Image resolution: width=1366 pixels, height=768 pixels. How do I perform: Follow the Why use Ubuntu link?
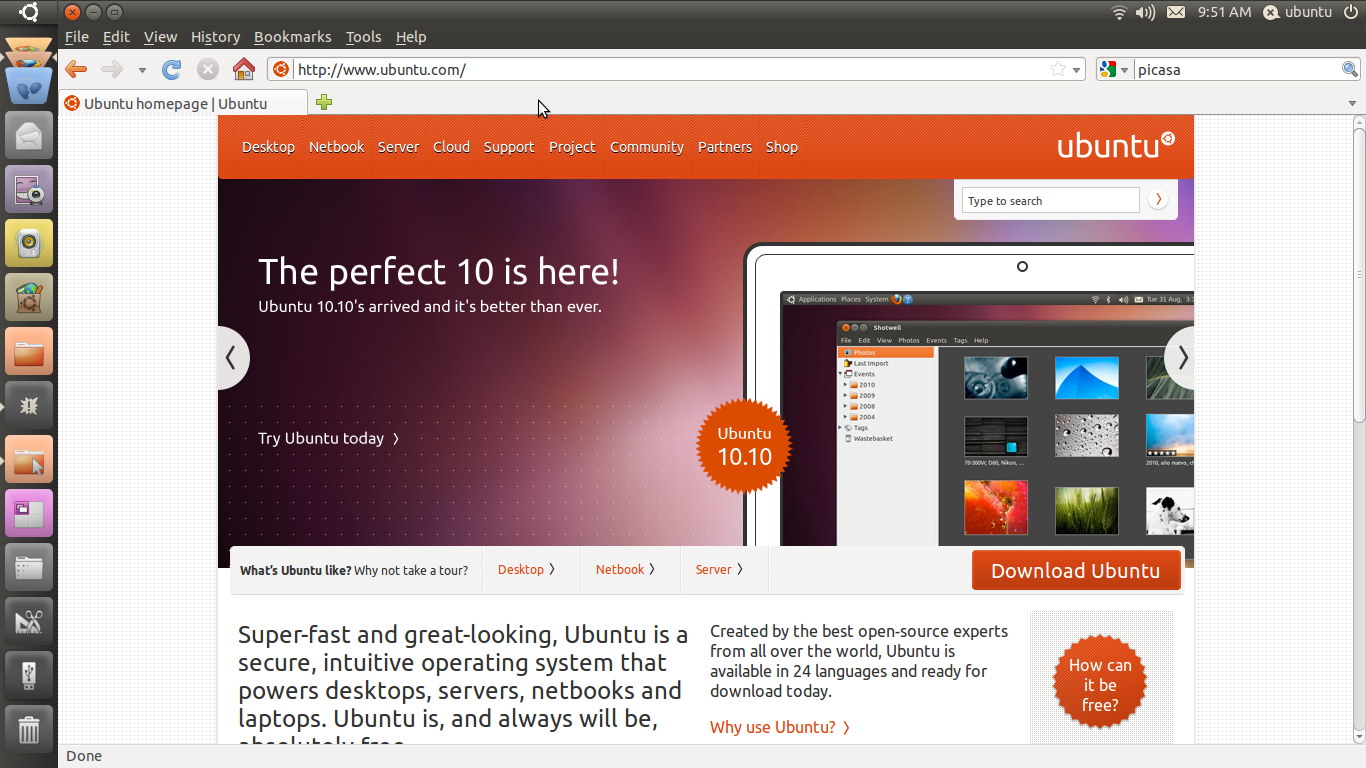pyautogui.click(x=773, y=727)
